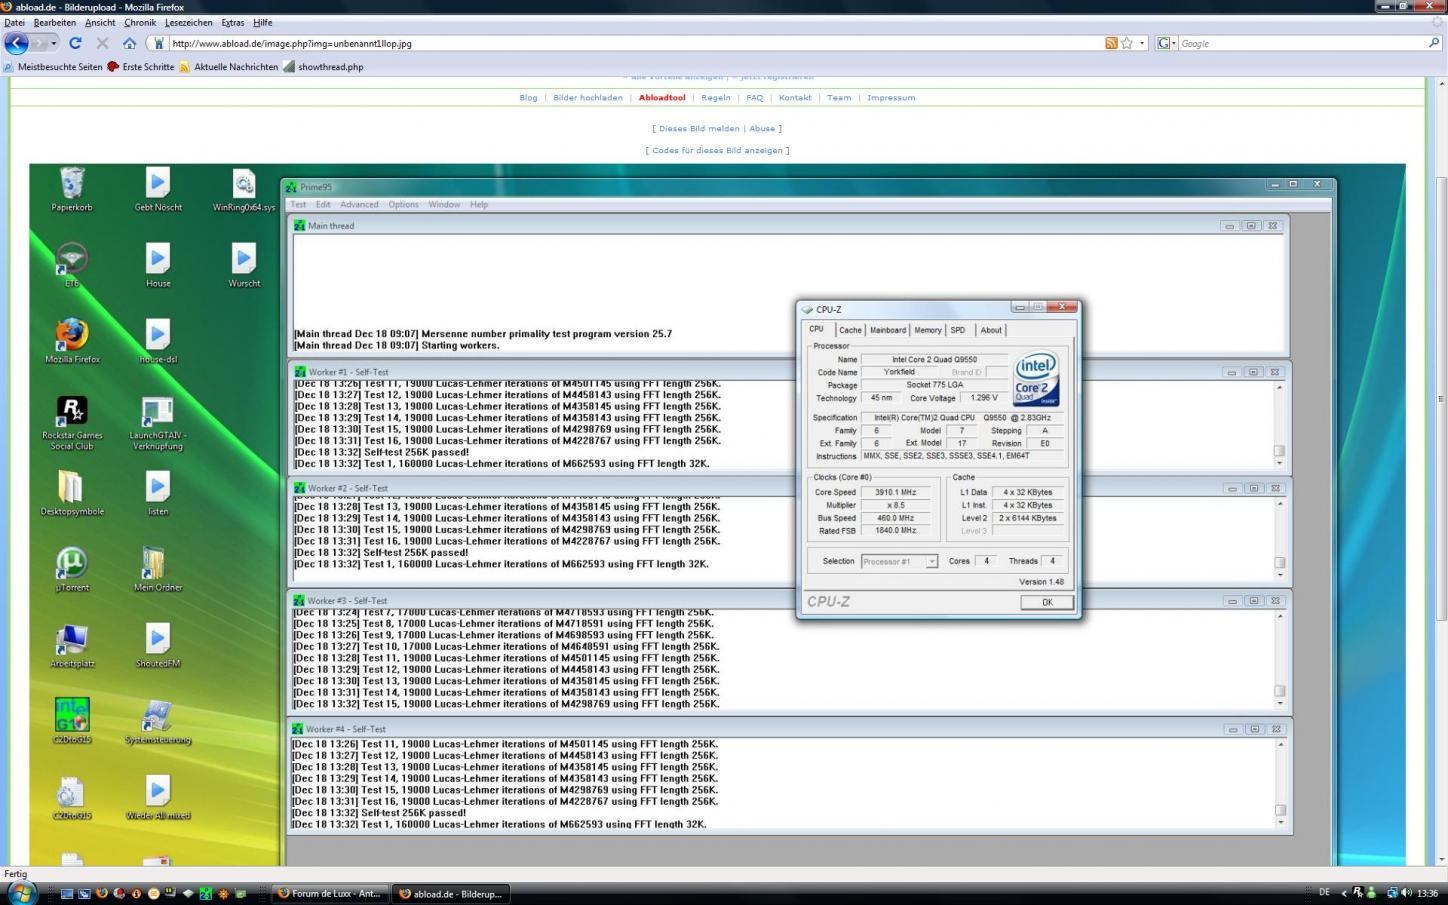The height and width of the screenshot is (905, 1448).
Task: Open the Prime95 Options menu
Action: click(x=403, y=204)
